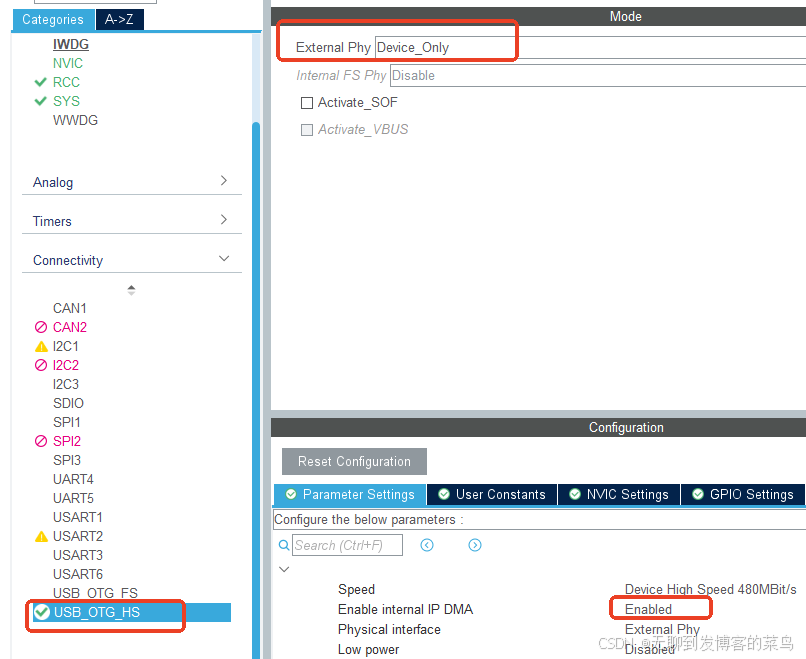Click the previous-arrow circle icon beside search
Screen dimensions: 806x659
tap(427, 545)
